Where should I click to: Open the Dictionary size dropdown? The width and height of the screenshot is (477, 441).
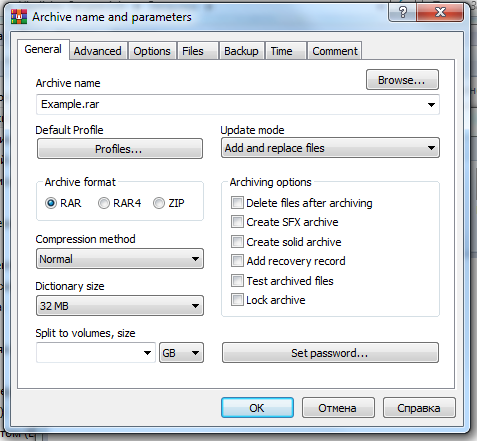tap(120, 306)
